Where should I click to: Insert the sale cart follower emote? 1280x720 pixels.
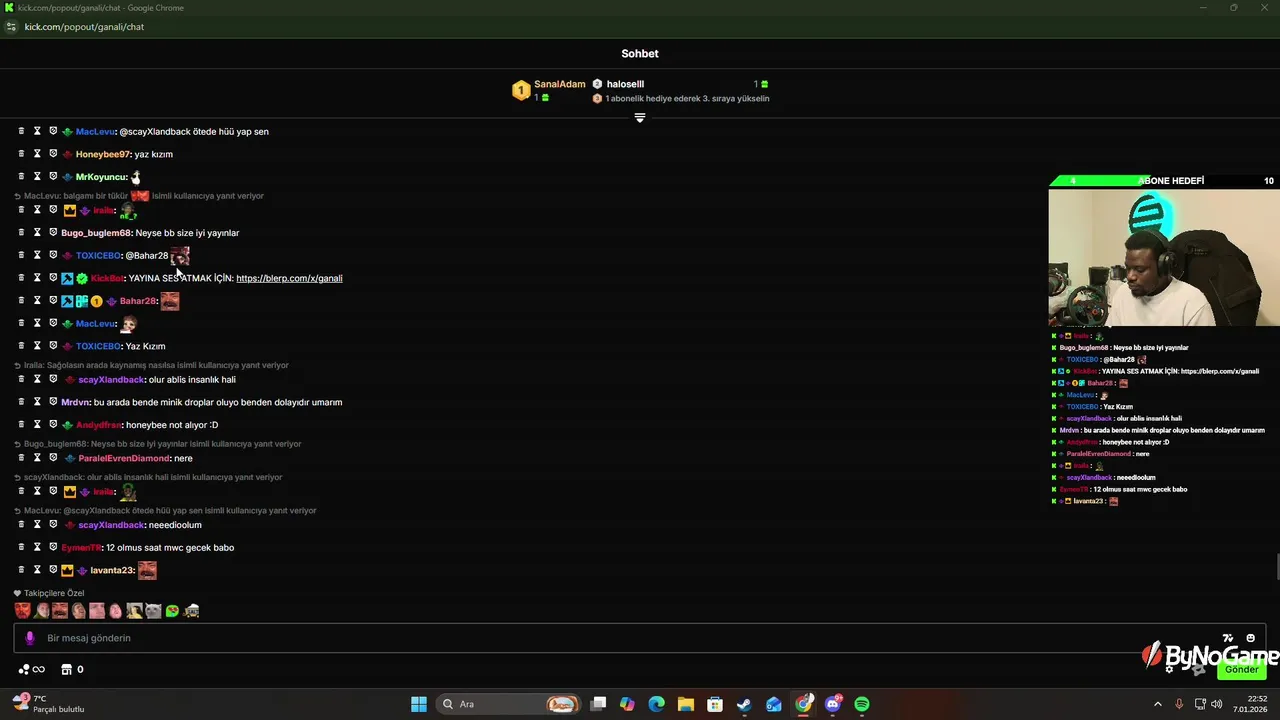pyautogui.click(x=191, y=610)
